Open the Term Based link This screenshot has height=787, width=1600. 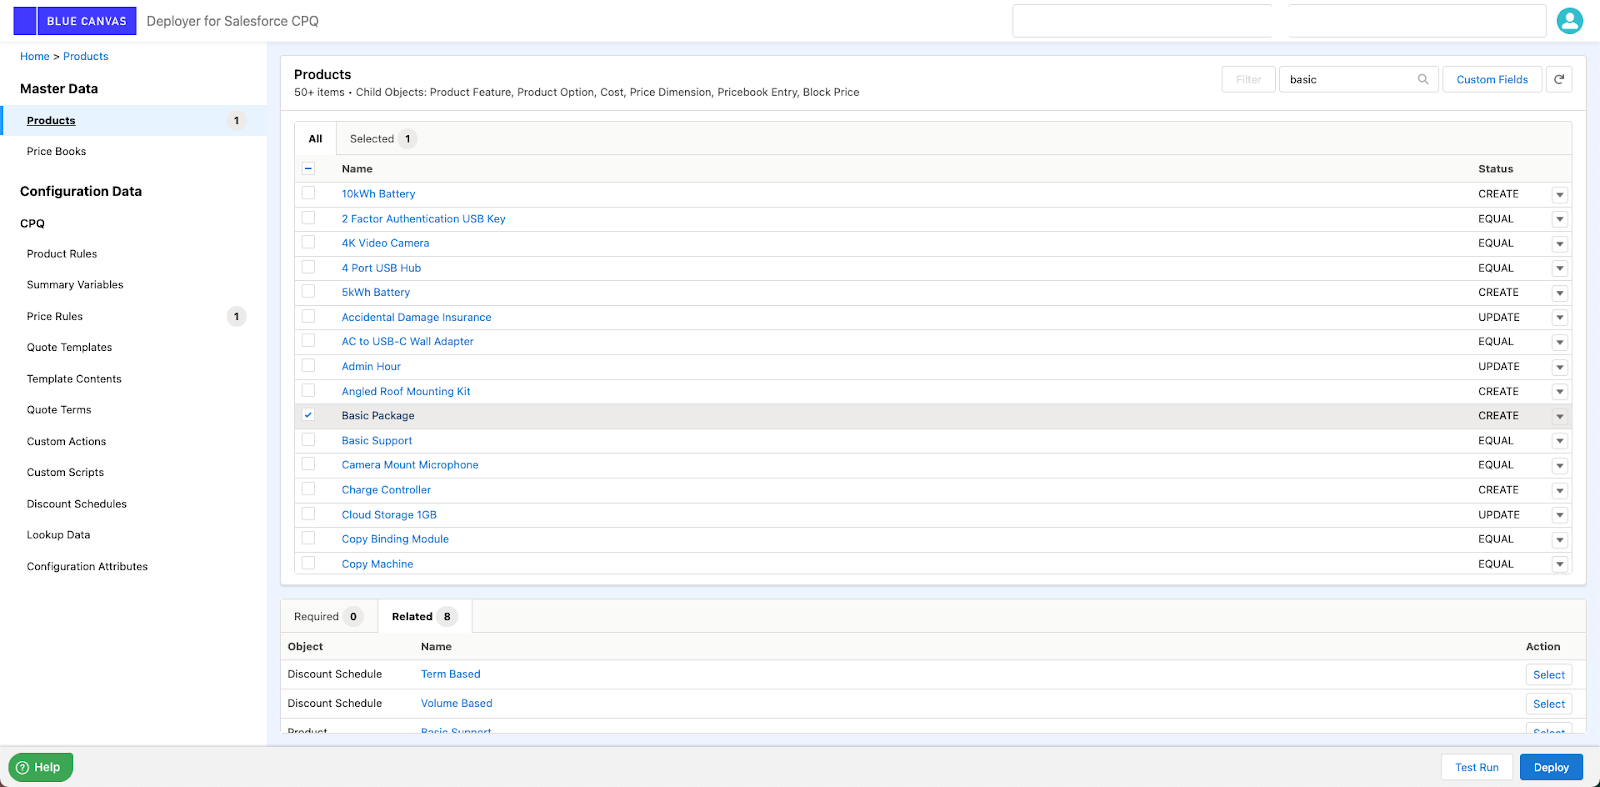[451, 674]
